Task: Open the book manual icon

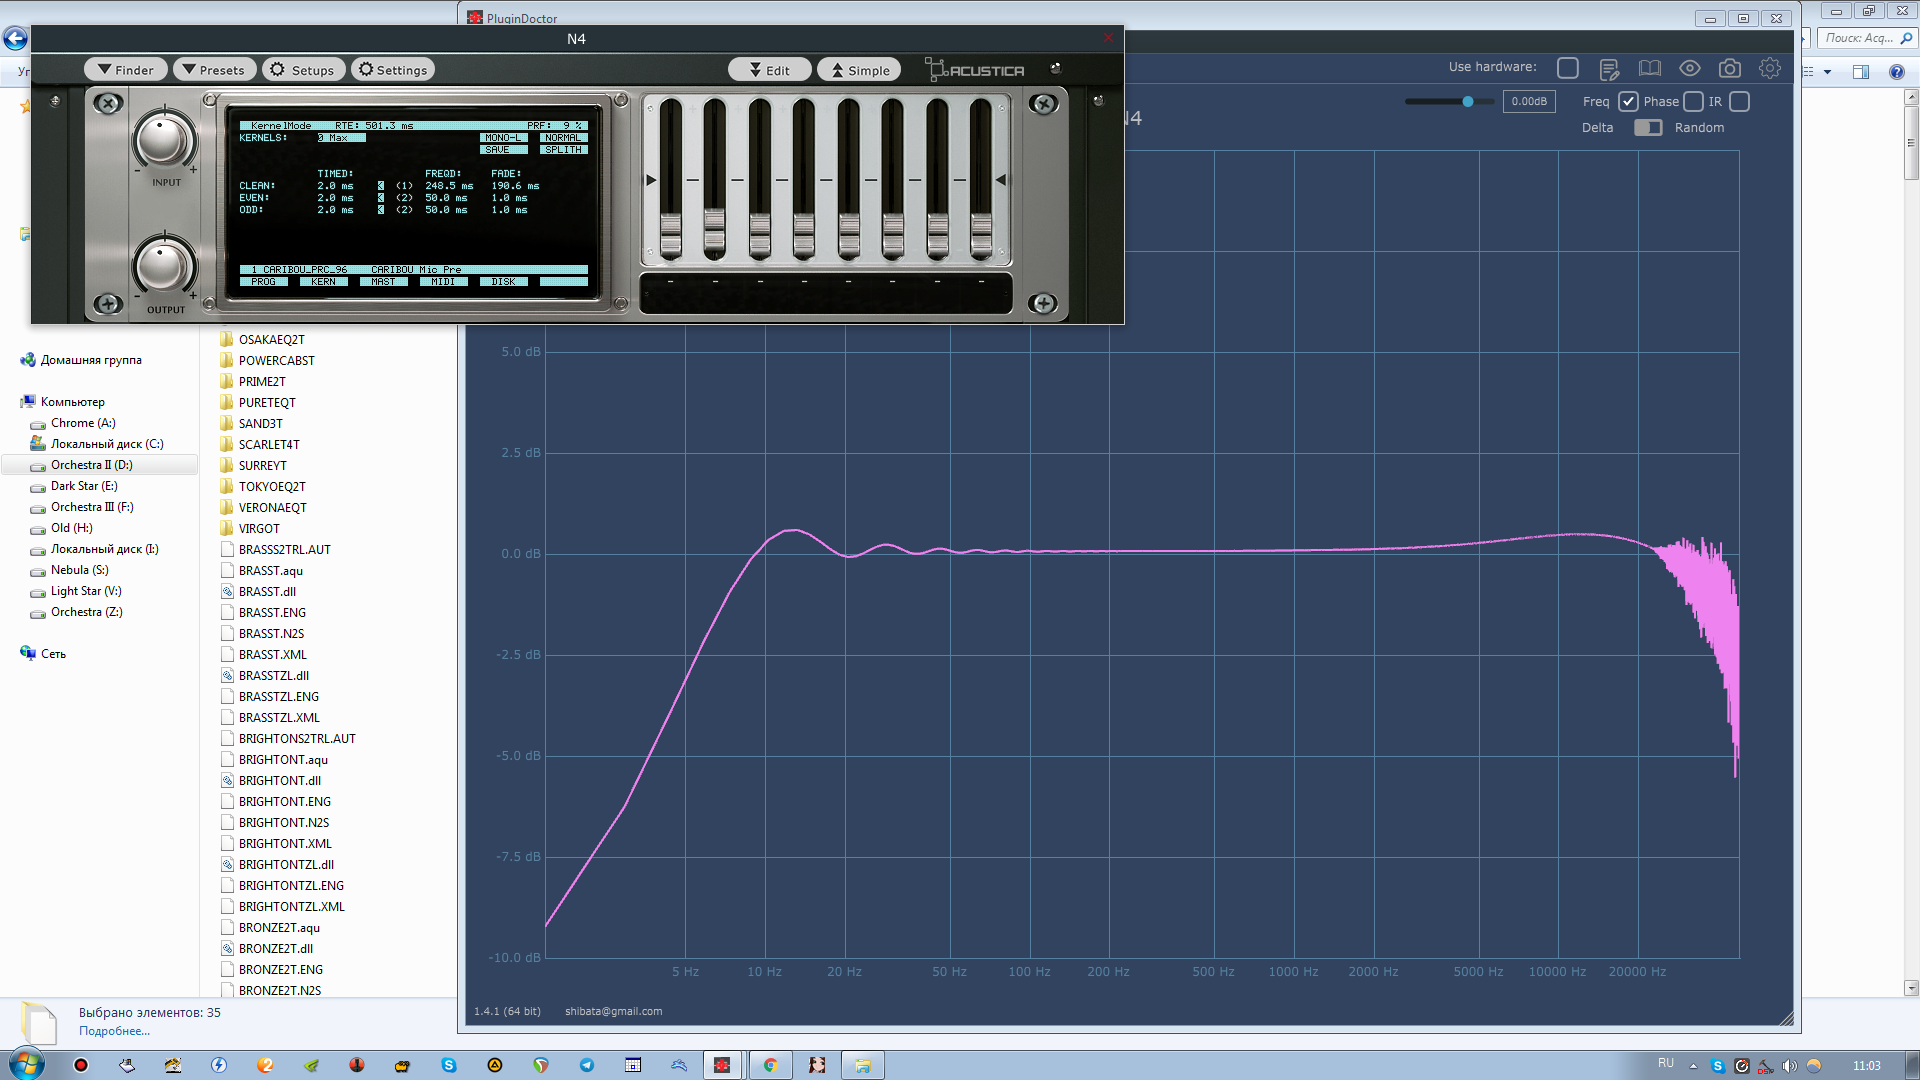Action: point(1649,68)
